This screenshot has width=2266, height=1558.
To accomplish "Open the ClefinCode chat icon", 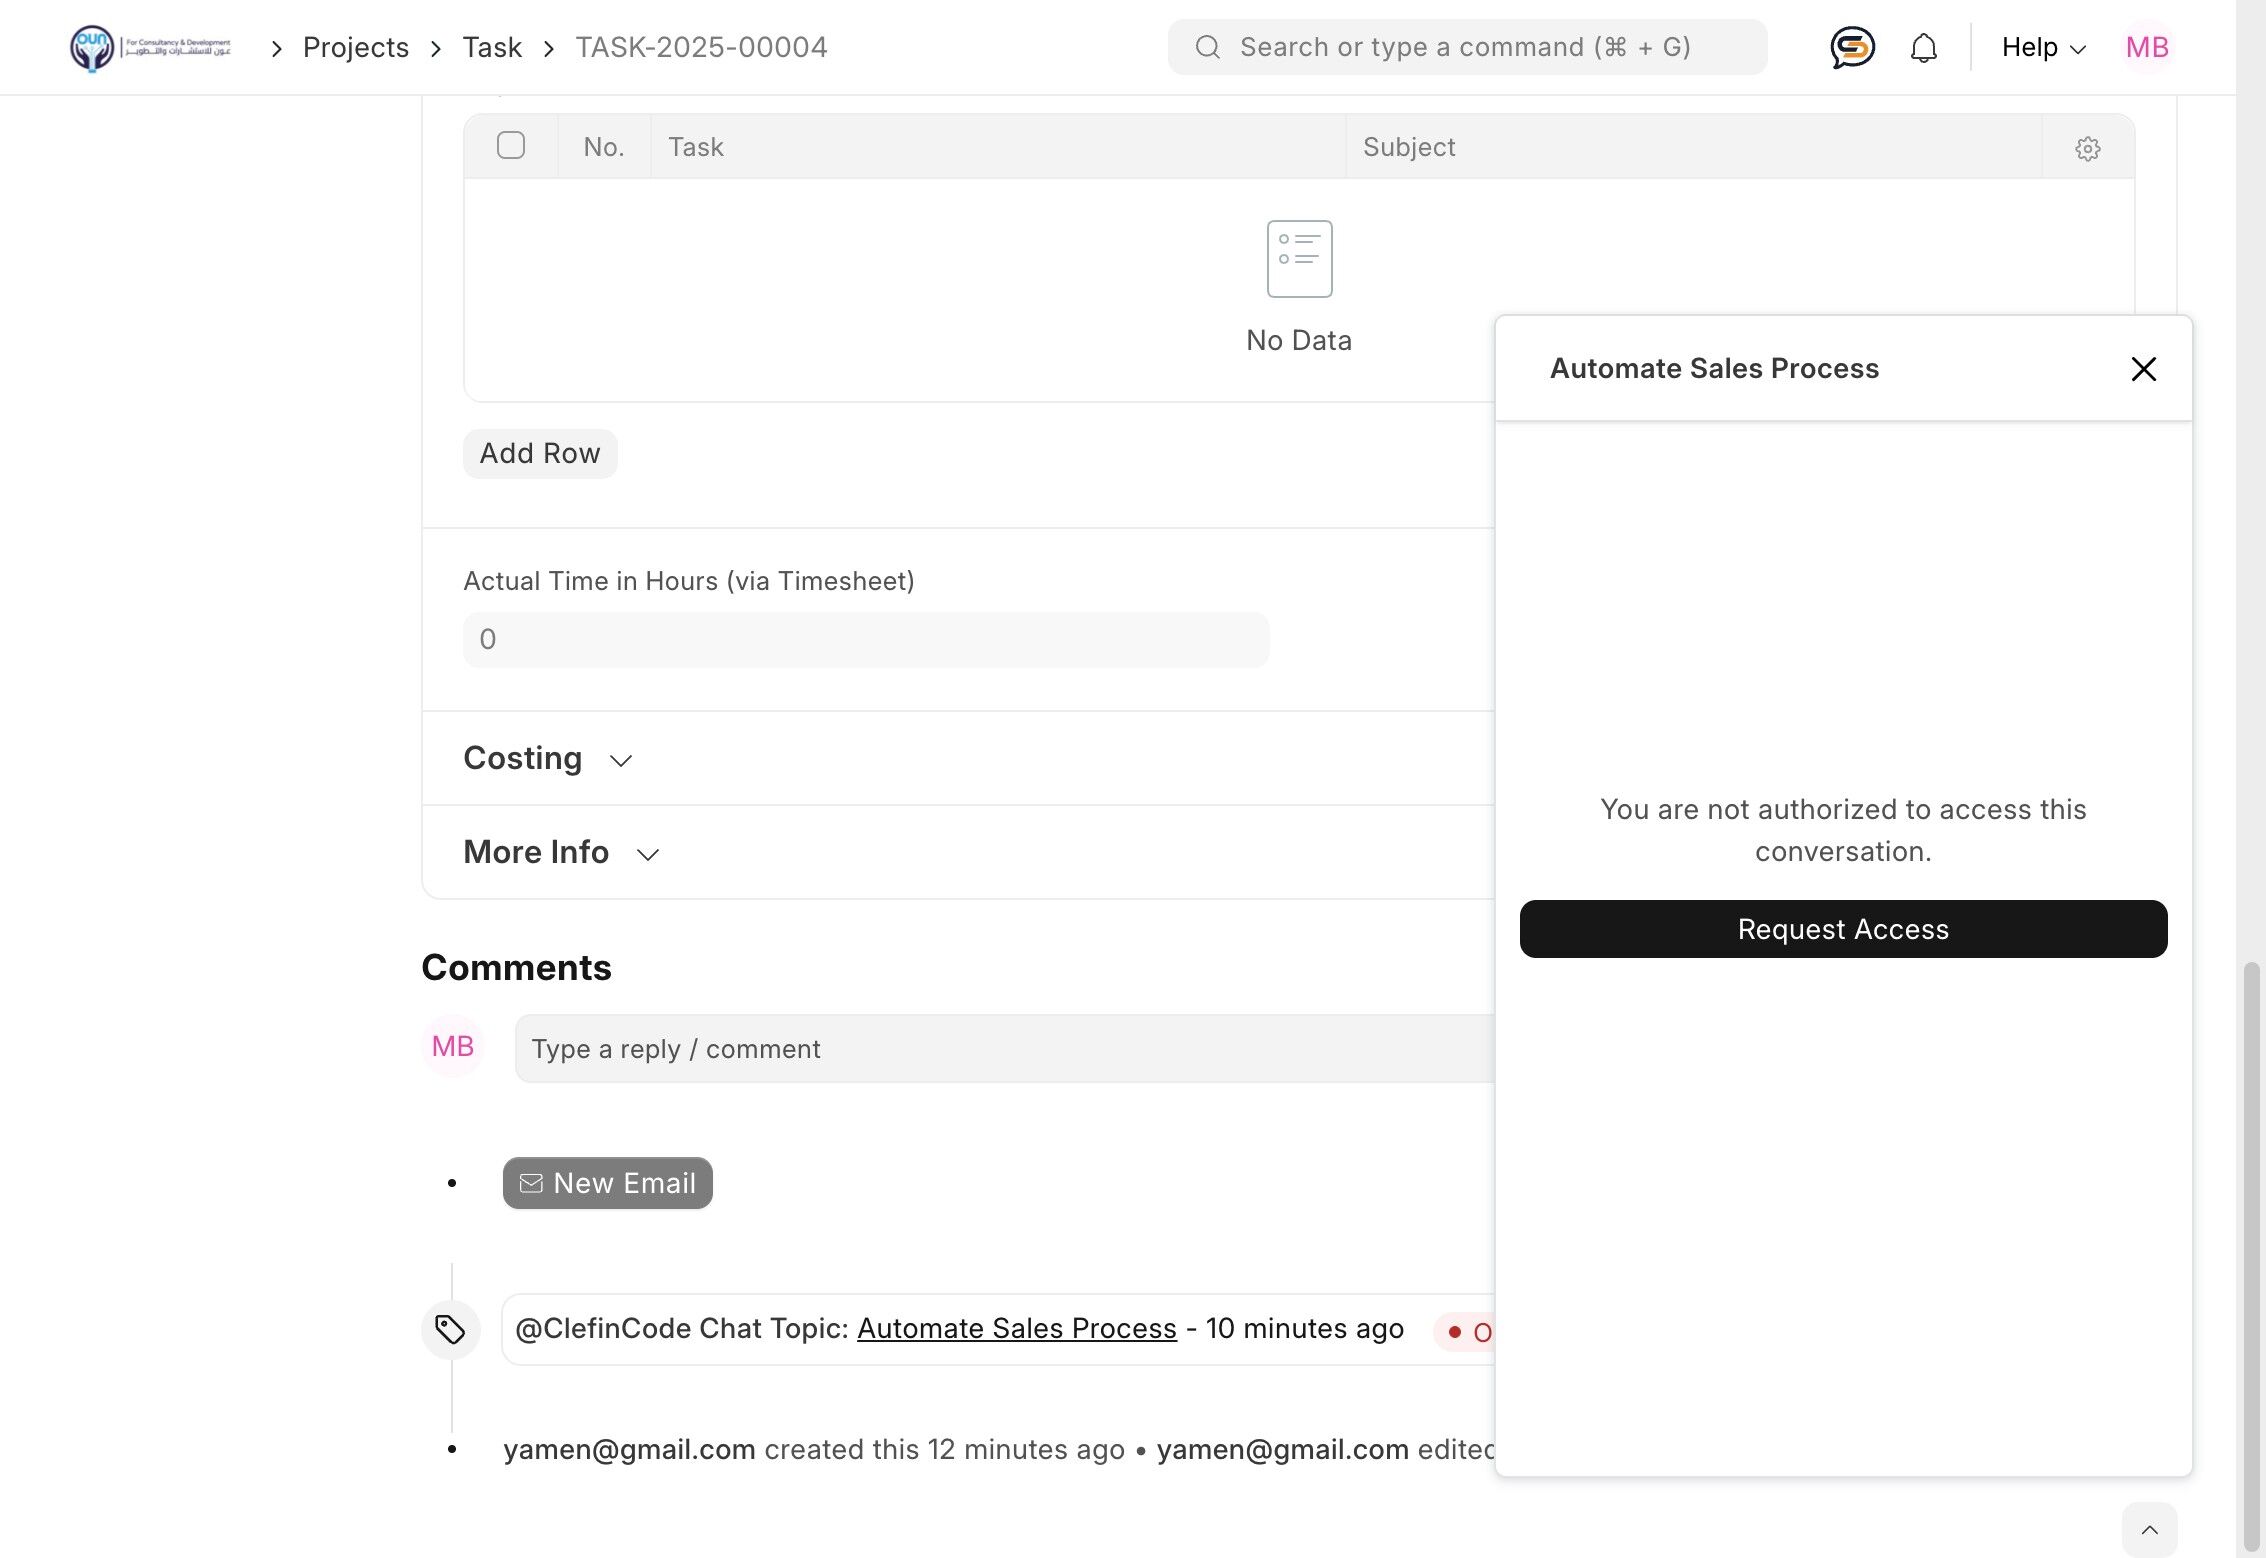I will click(1852, 47).
